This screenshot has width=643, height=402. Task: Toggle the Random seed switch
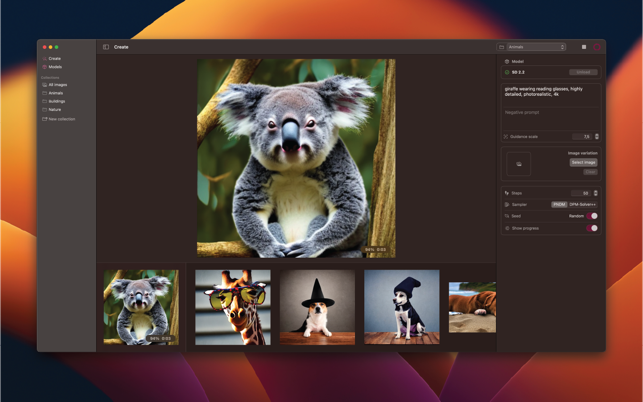point(592,216)
